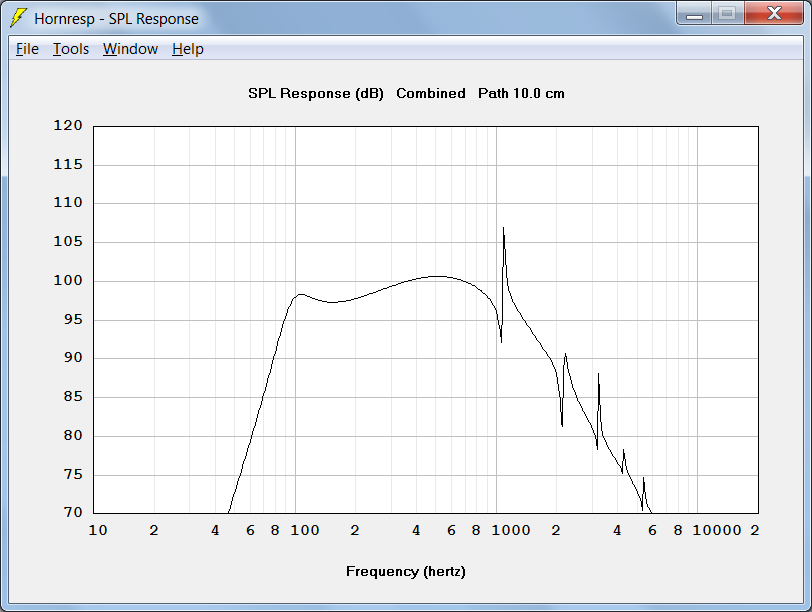Click the 'Path 10.0 cm' label

(x=521, y=94)
